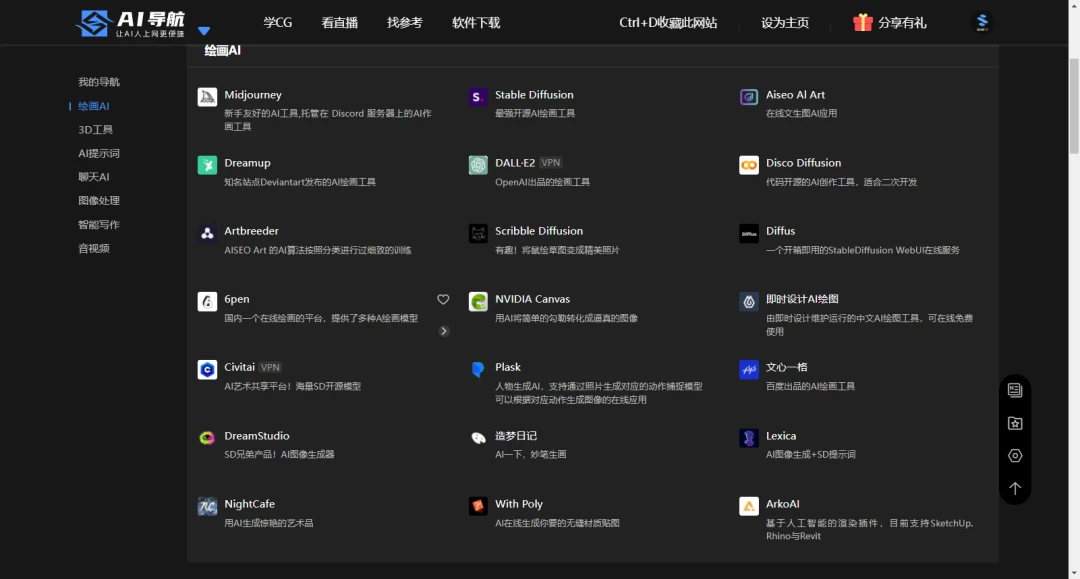Expand the dropdown arrow beside AI导航 logo
This screenshot has width=1080, height=579.
pos(204,31)
